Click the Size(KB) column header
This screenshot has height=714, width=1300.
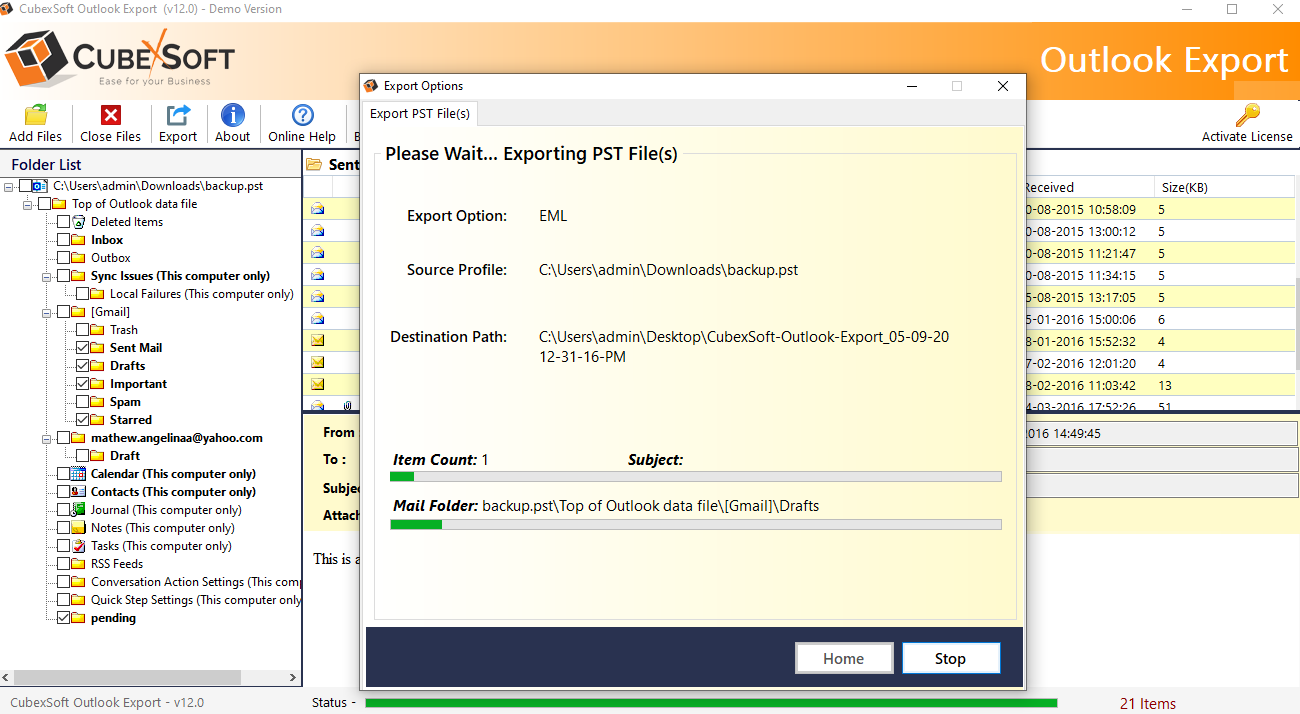[1223, 187]
